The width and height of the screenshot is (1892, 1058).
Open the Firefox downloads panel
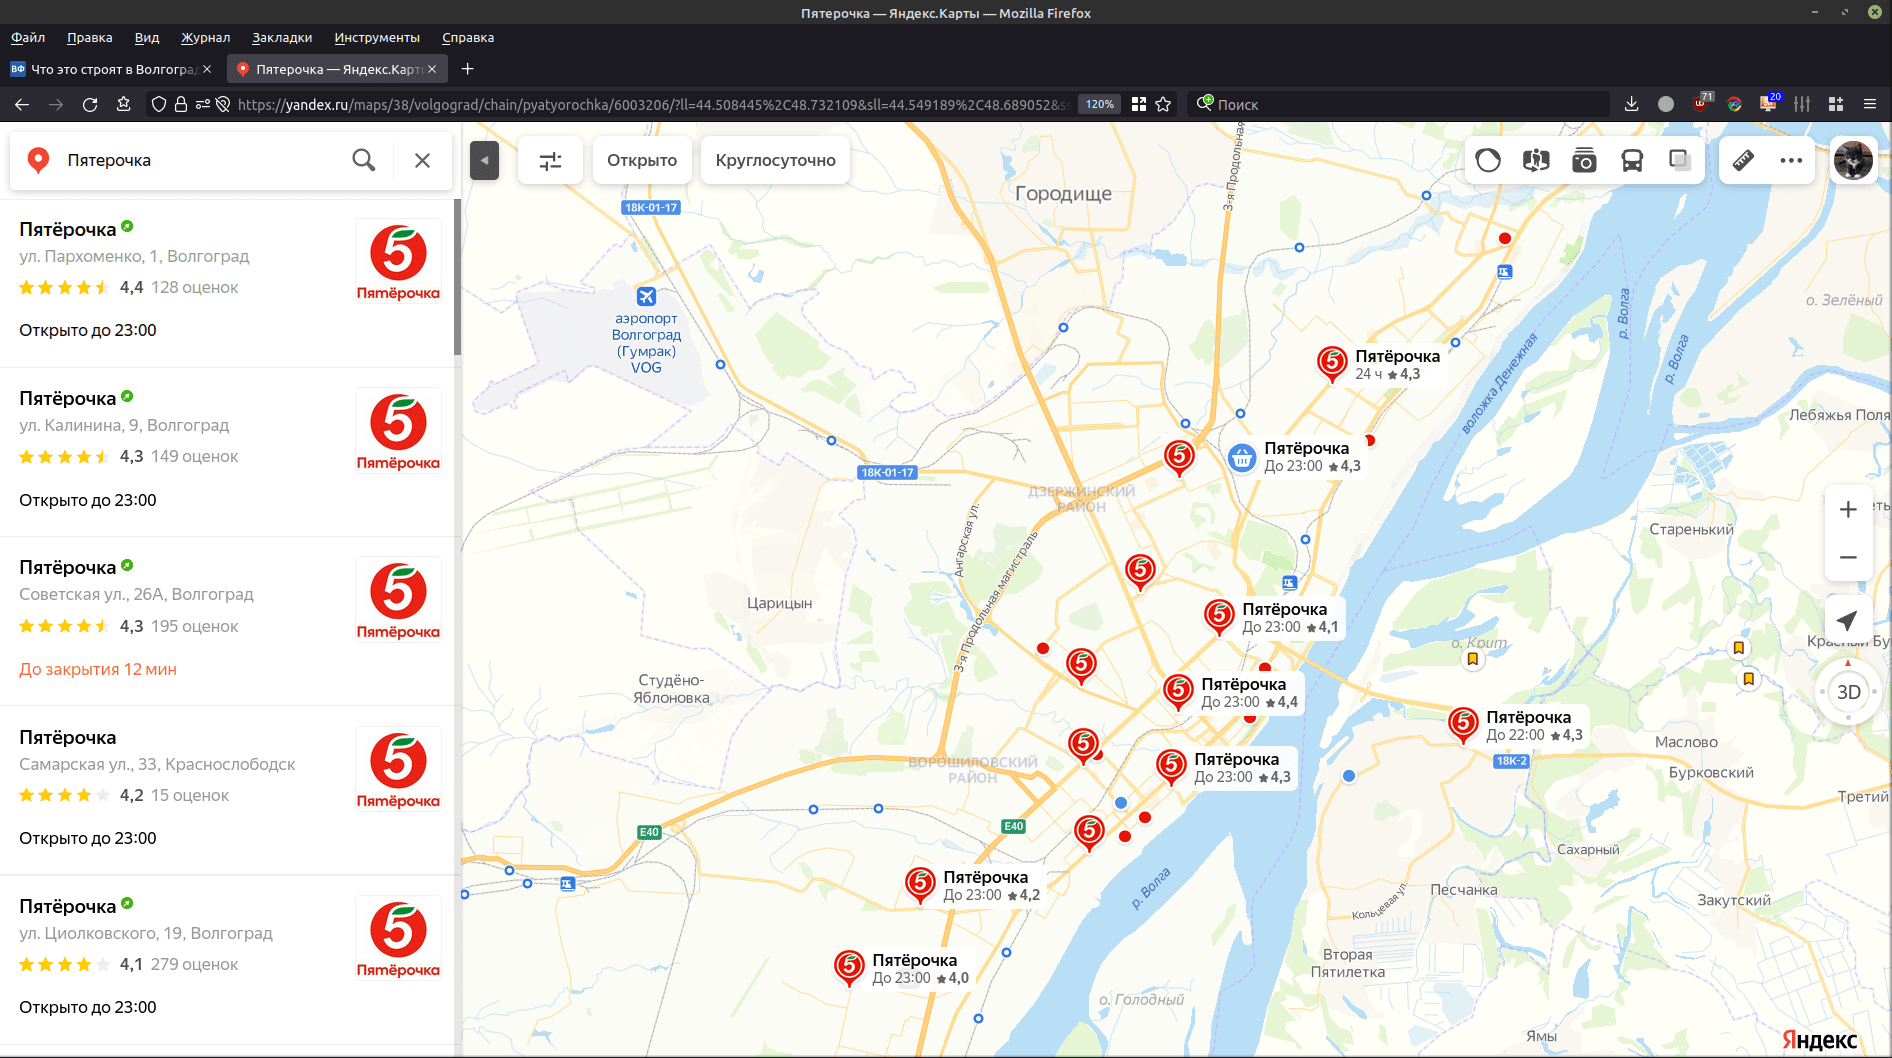[1631, 104]
